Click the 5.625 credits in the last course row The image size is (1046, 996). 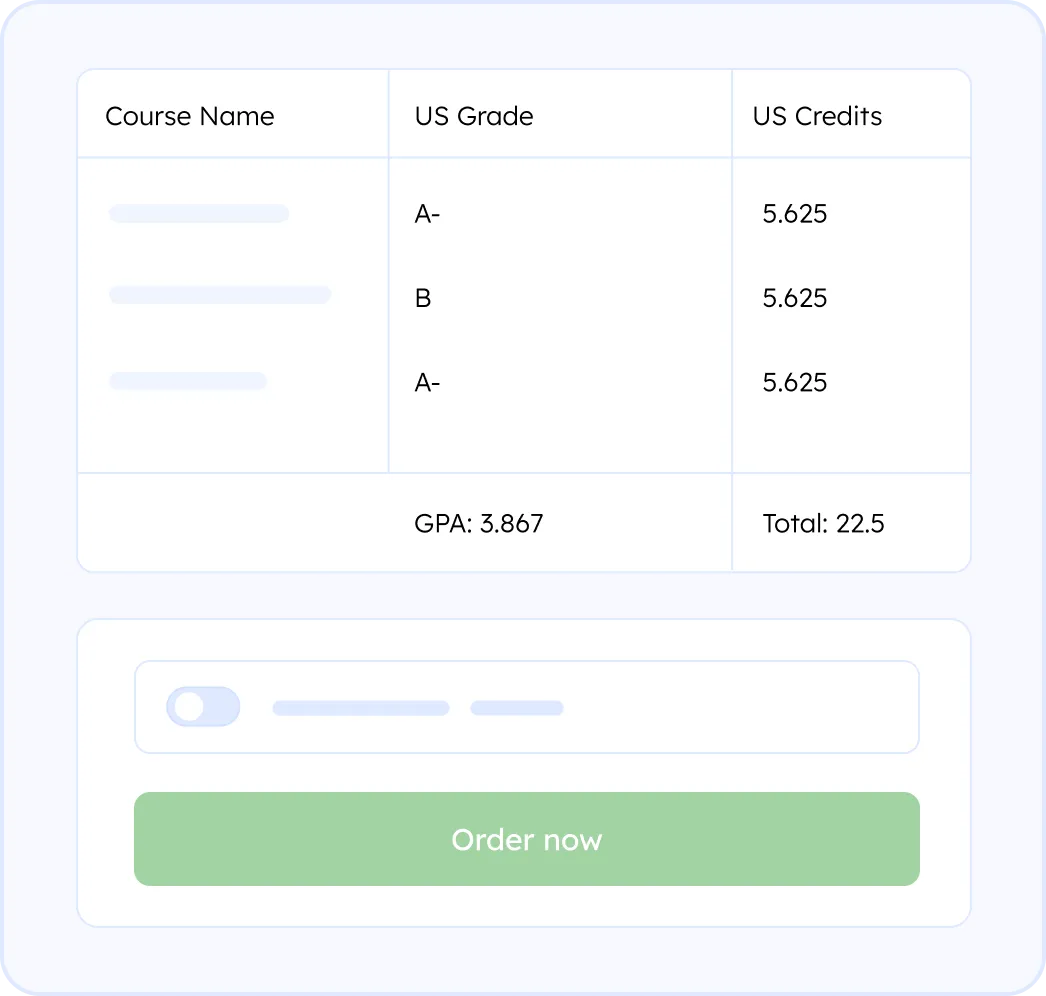click(795, 383)
